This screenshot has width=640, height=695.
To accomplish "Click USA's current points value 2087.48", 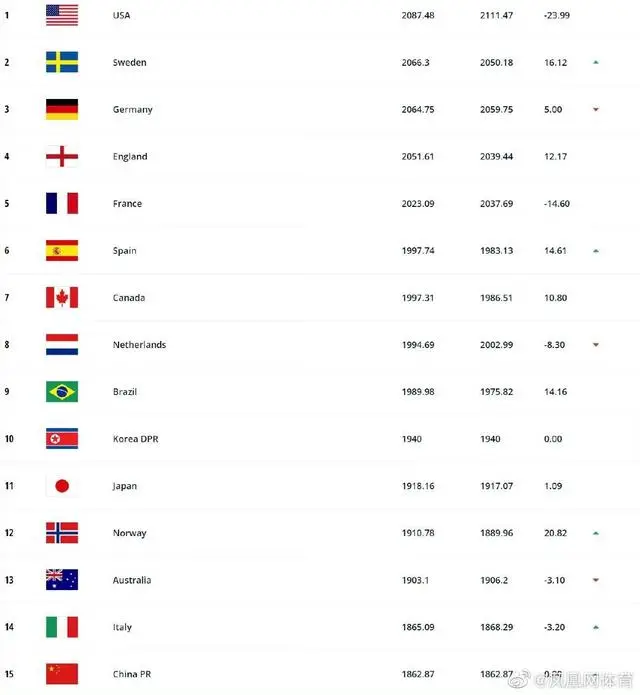I will [418, 15].
